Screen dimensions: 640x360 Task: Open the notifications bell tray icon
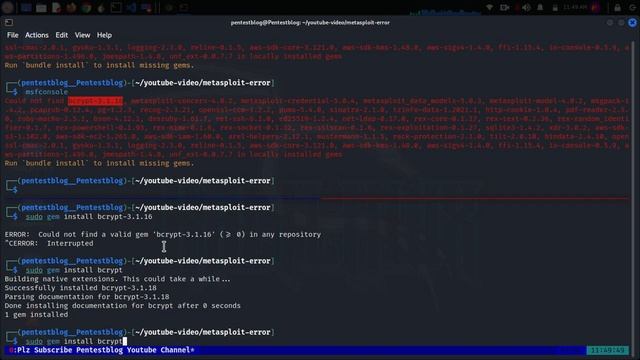[540, 7]
